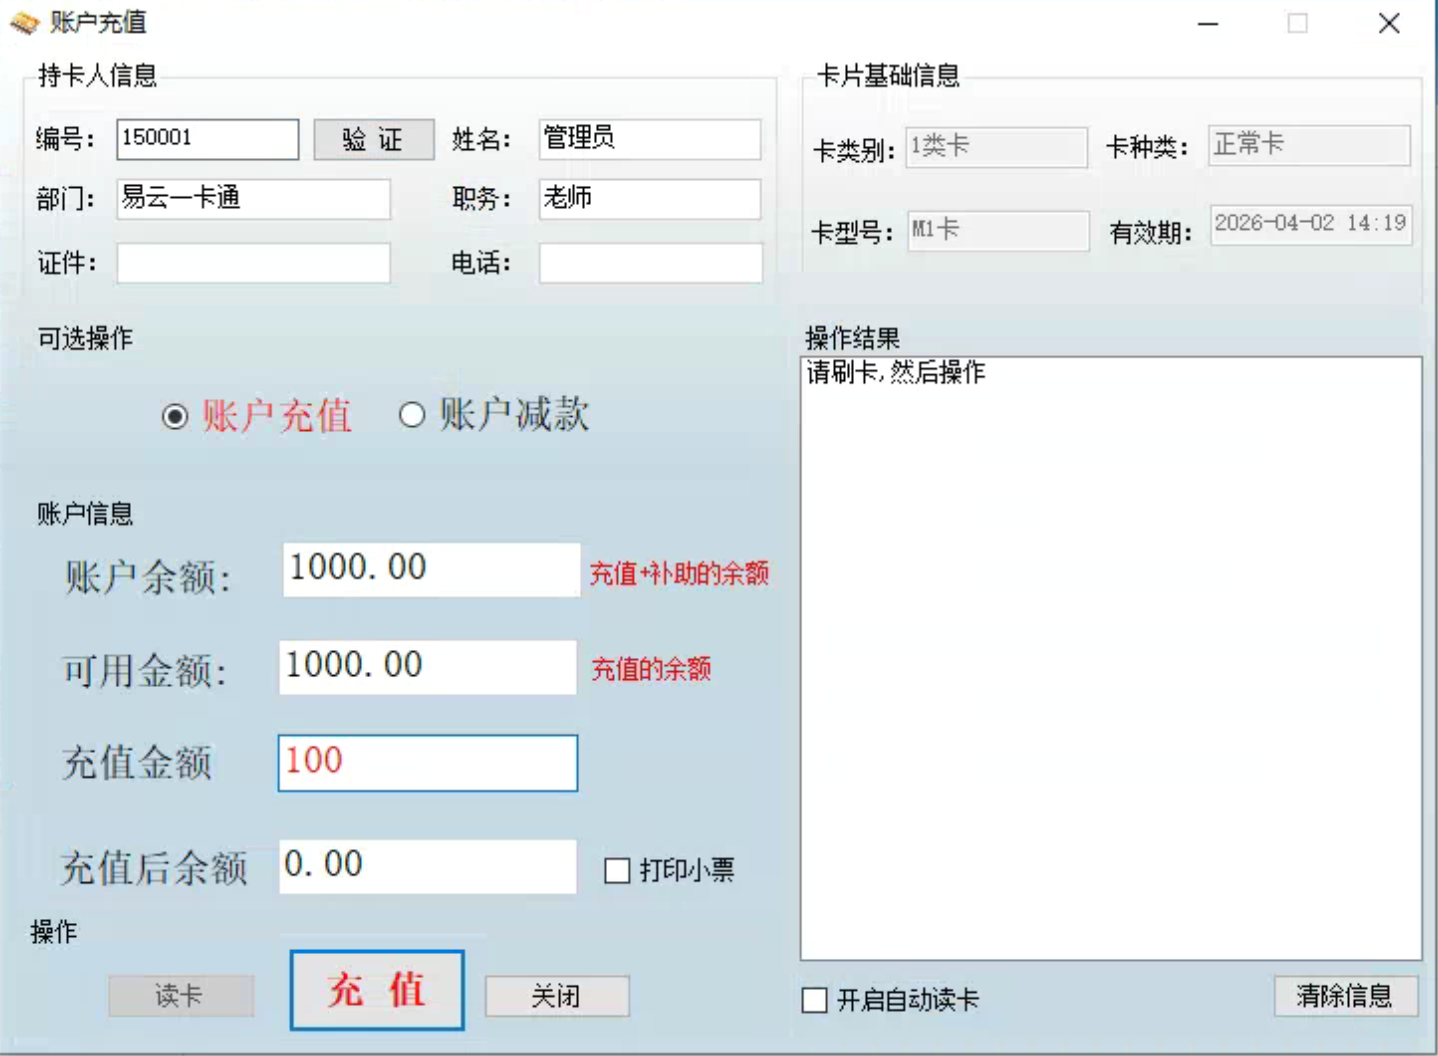Click the 部门 field showing 易云一卡通
The height and width of the screenshot is (1056, 1438).
(254, 199)
